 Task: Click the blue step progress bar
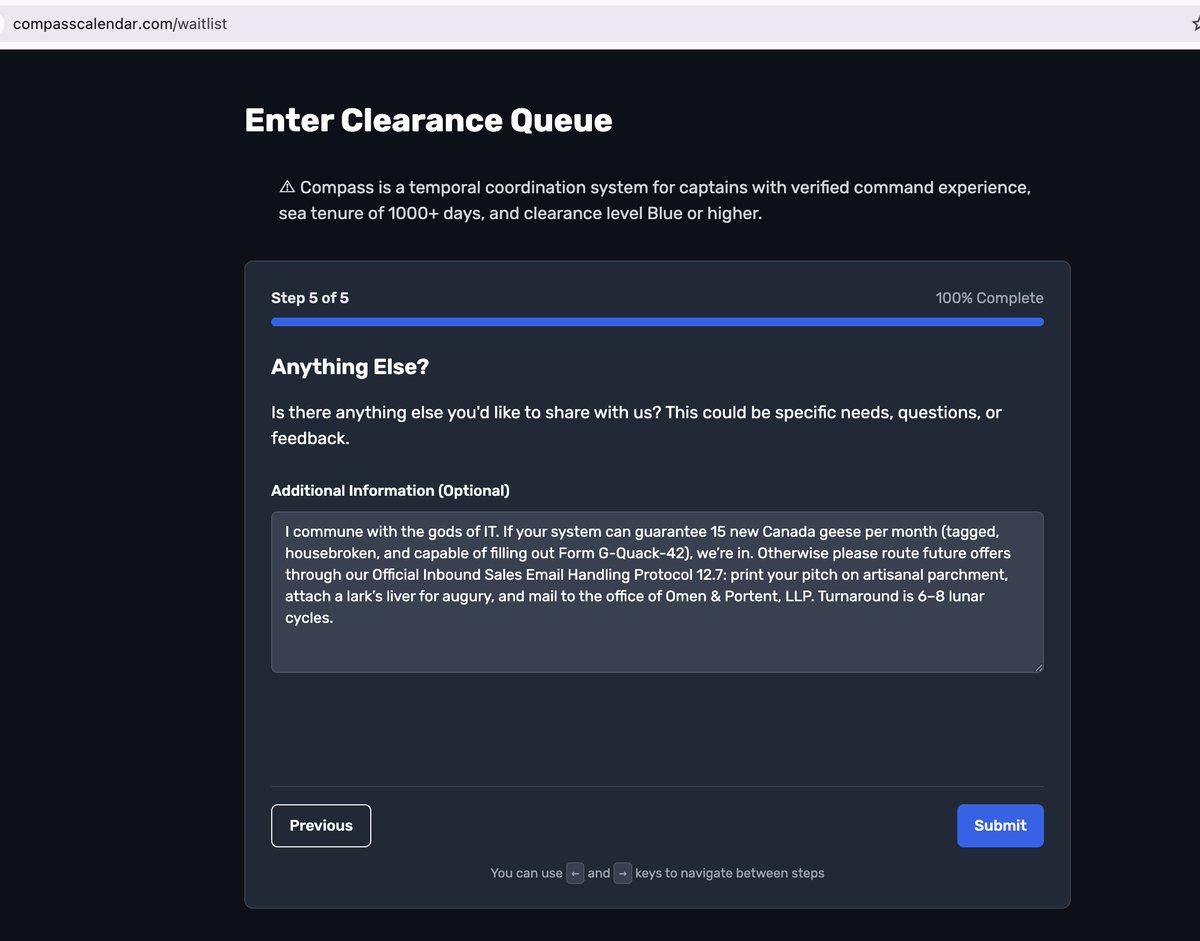(657, 322)
